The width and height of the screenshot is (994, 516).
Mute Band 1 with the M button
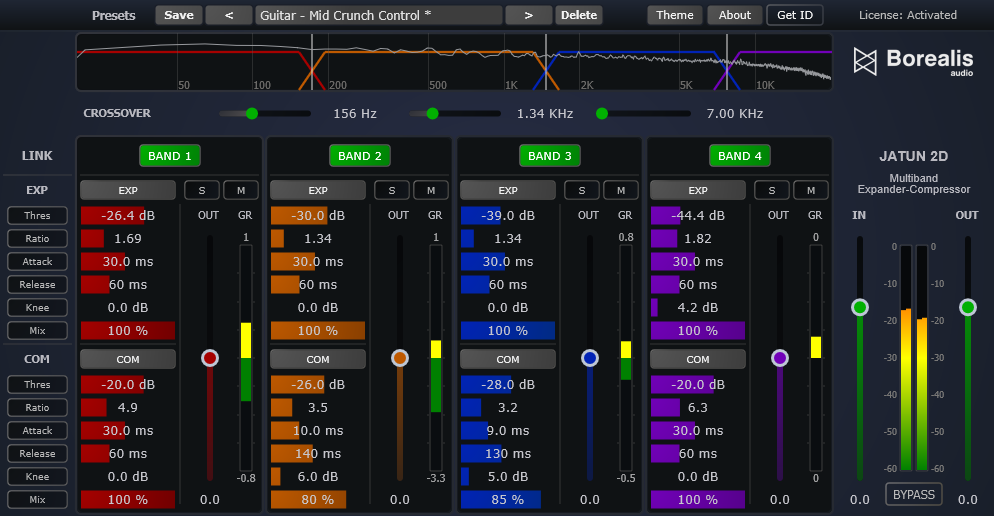[241, 190]
